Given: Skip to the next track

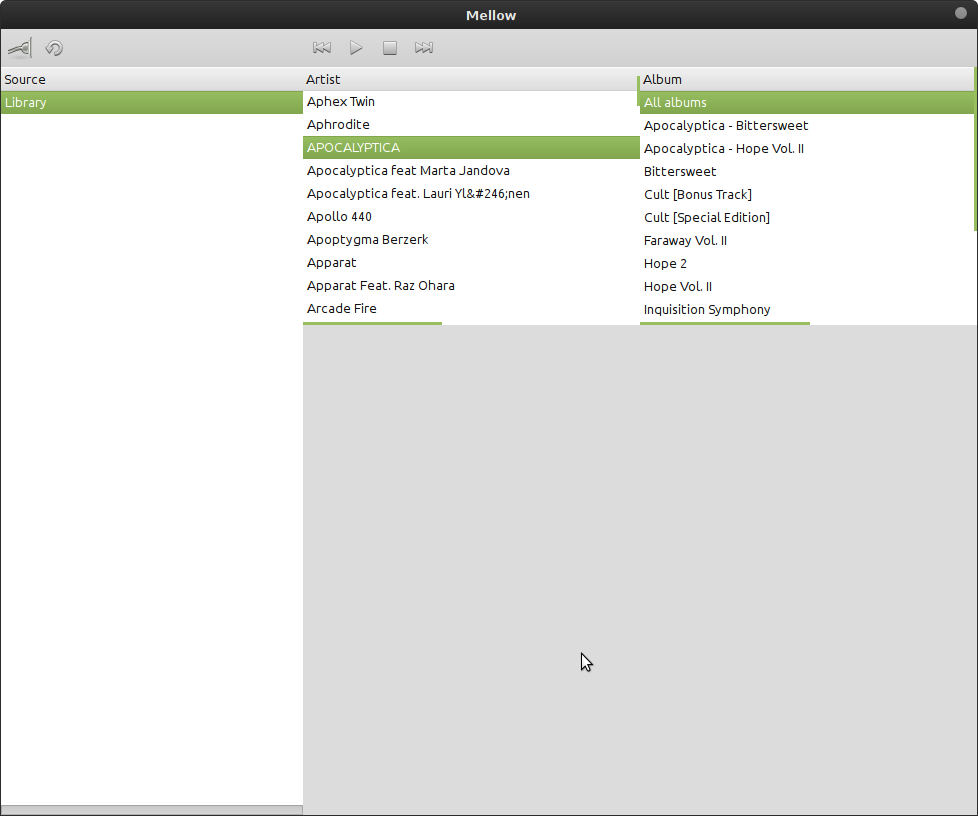Looking at the screenshot, I should [424, 48].
